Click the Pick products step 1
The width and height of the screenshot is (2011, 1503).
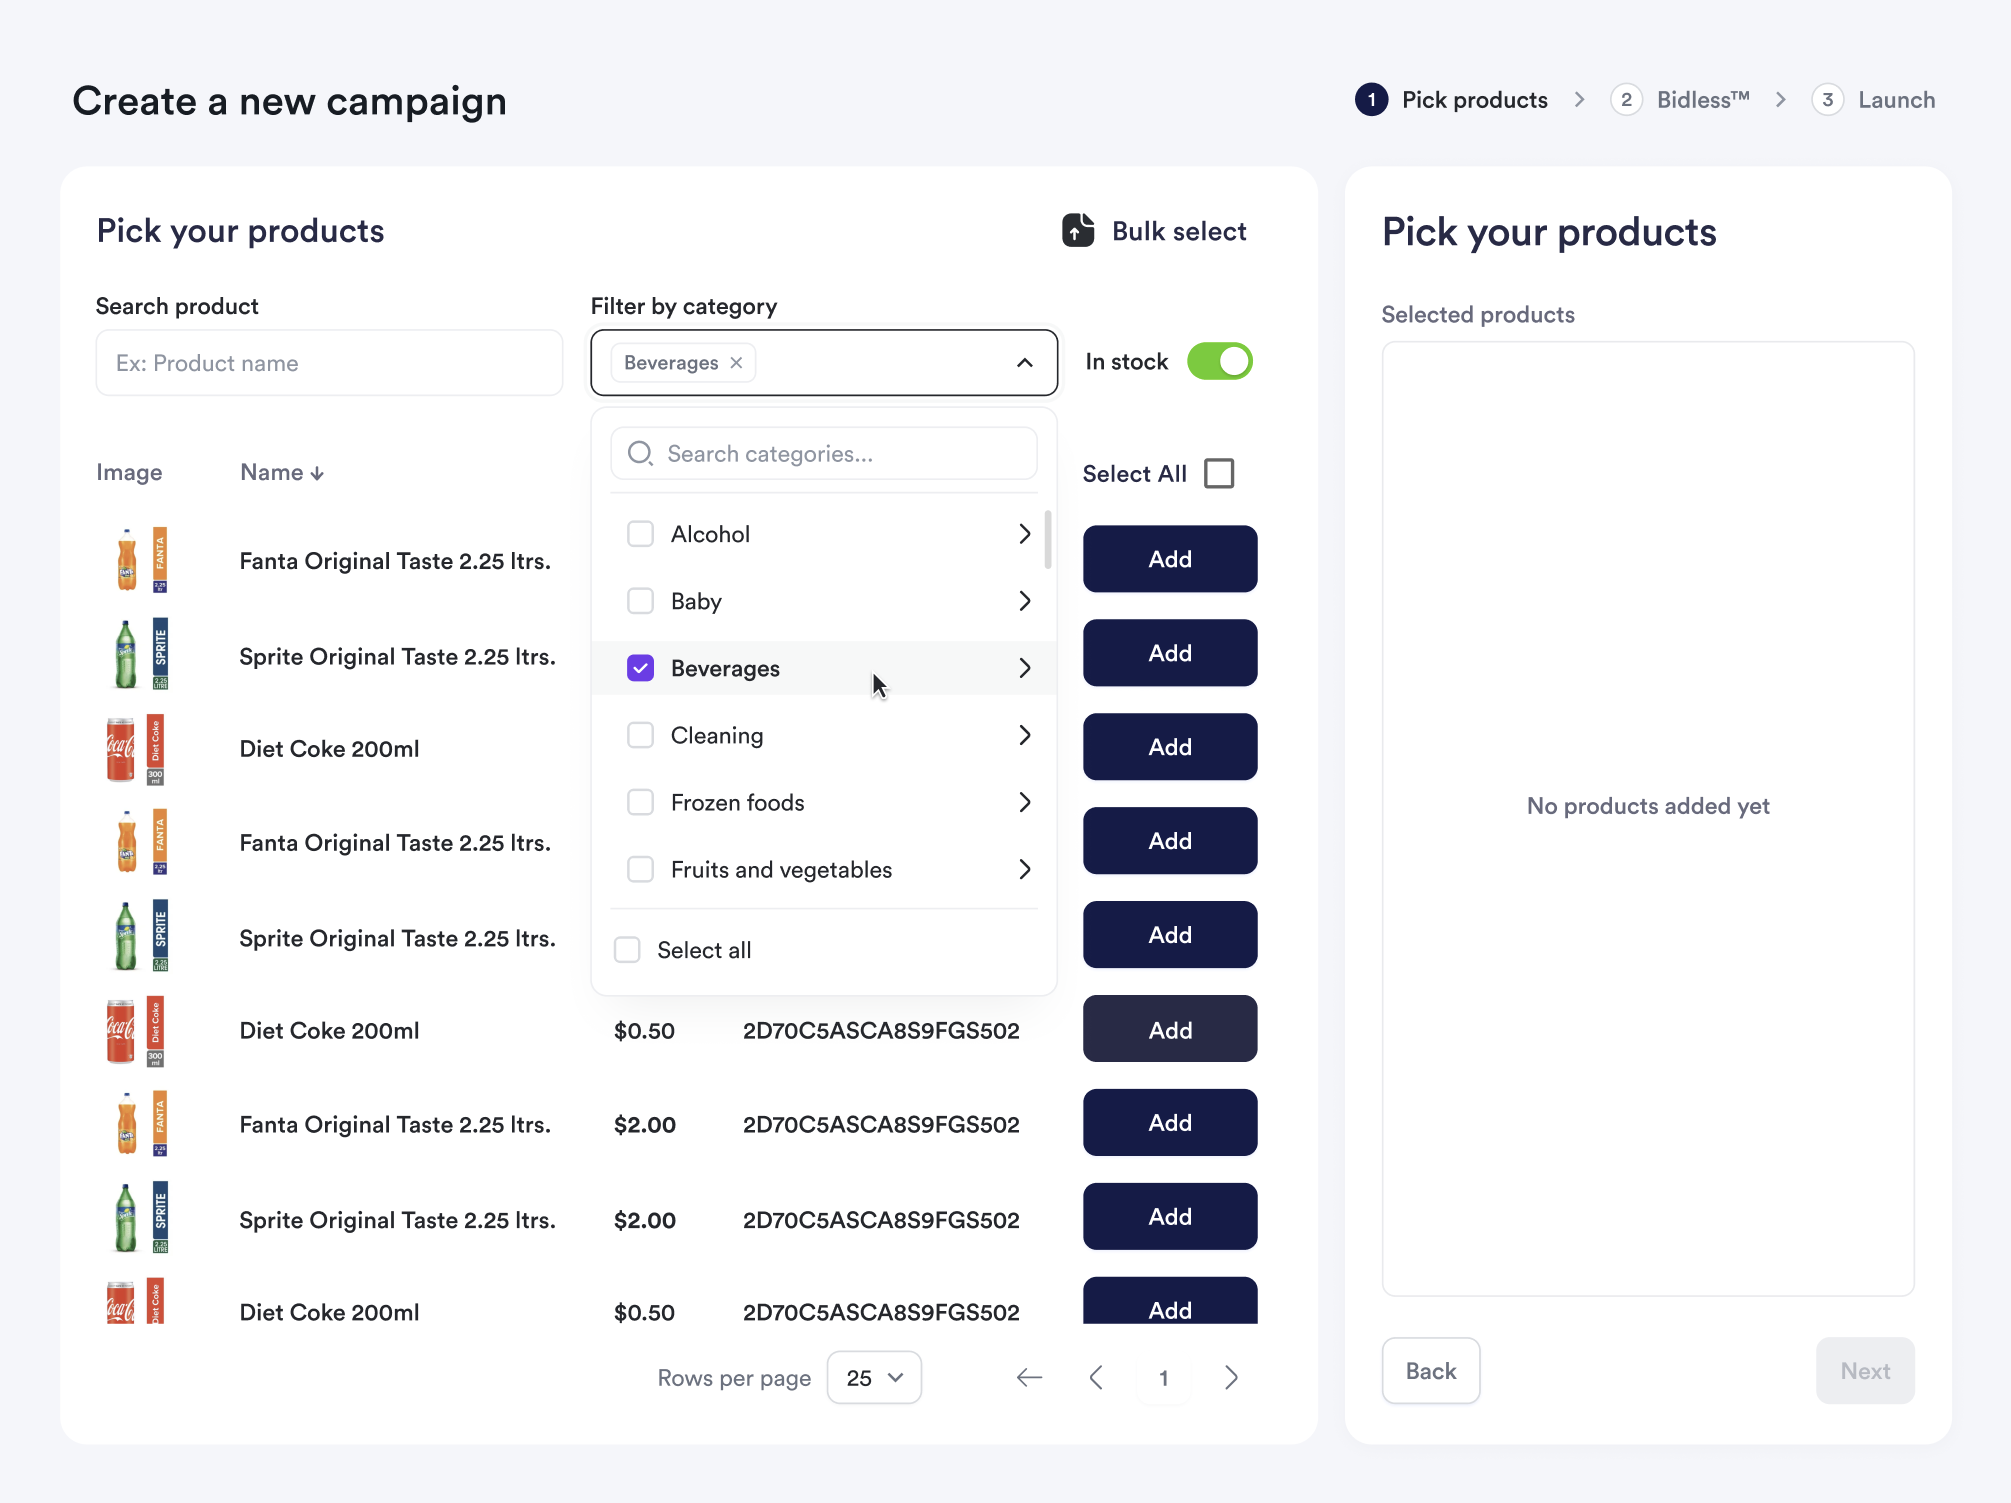[x=1452, y=100]
